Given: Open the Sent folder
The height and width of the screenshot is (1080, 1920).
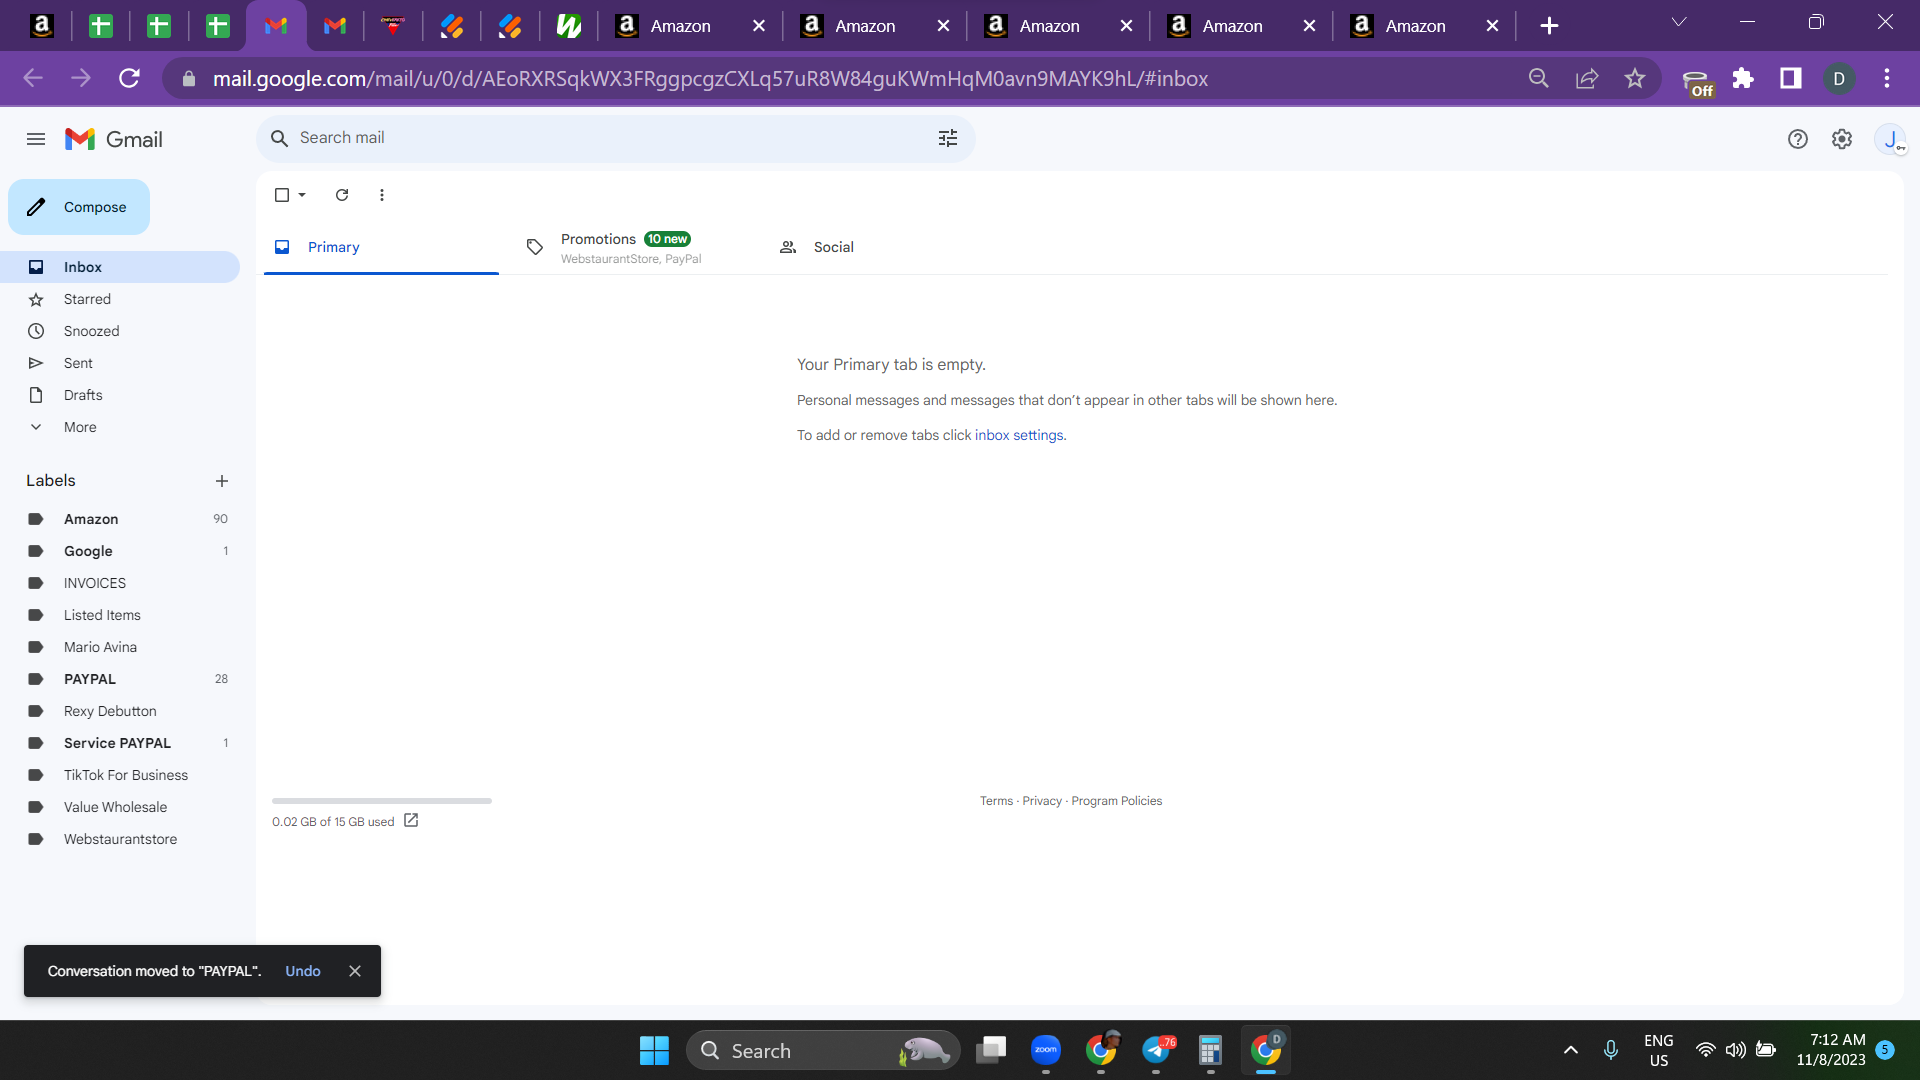Looking at the screenshot, I should tap(120, 363).
